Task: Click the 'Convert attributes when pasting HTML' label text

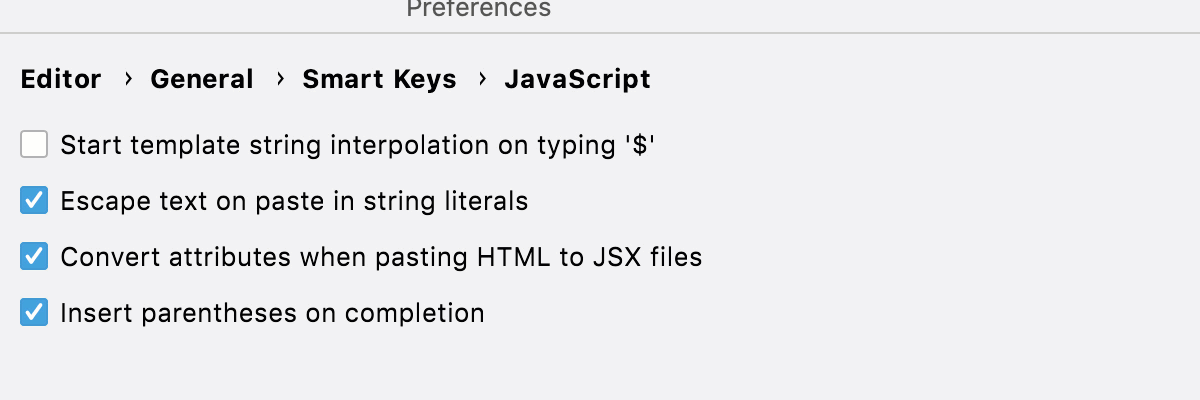Action: point(381,257)
